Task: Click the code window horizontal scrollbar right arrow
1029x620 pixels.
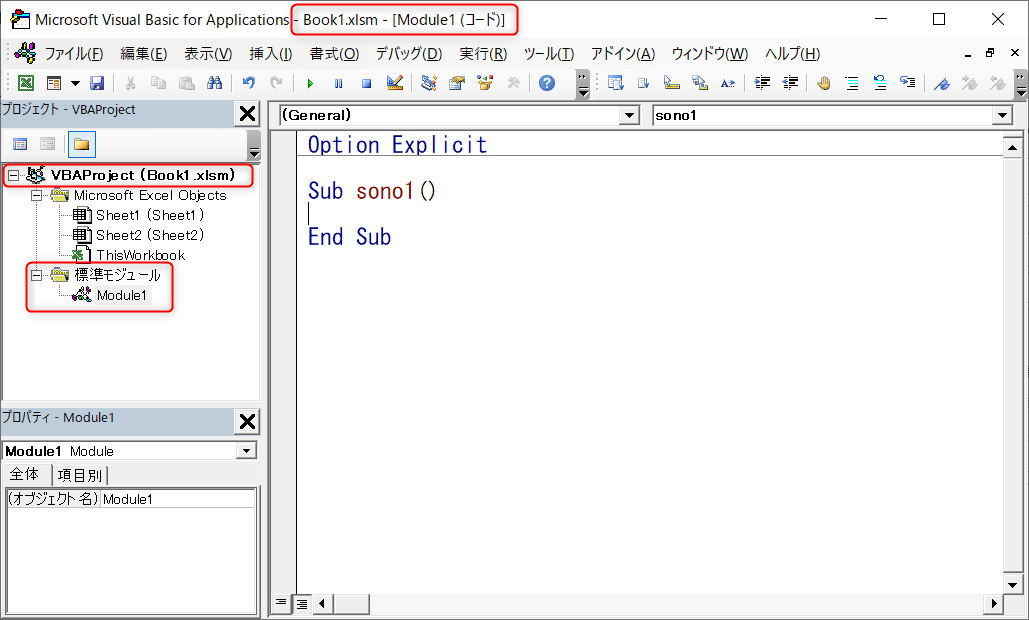Action: pos(994,603)
